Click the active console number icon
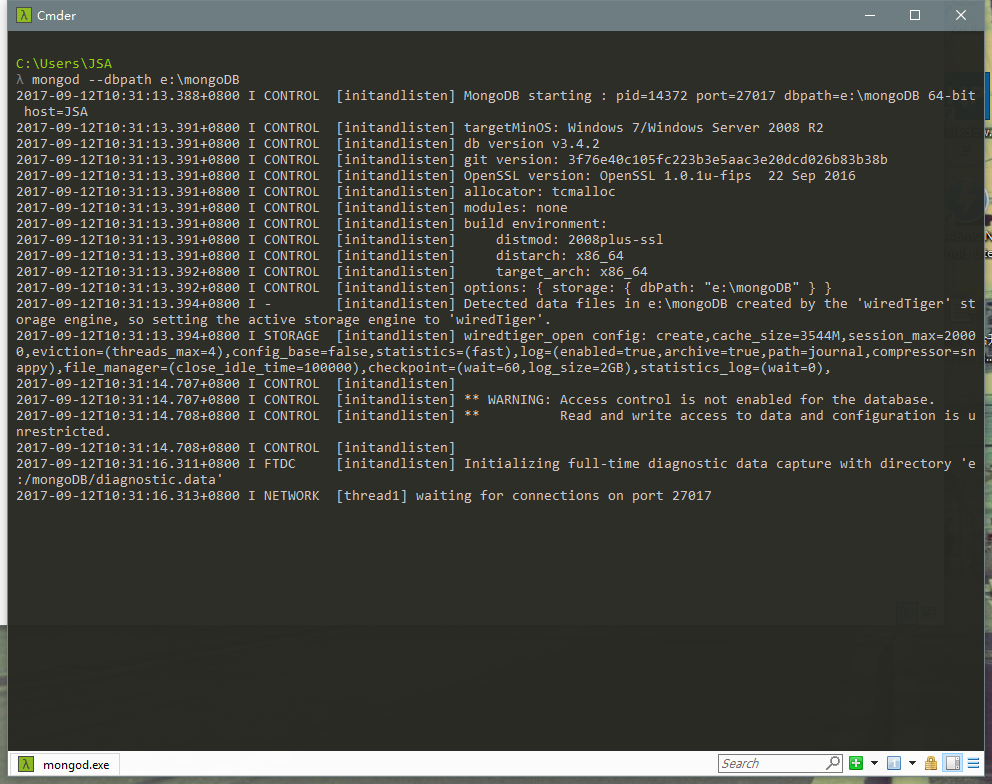 pyautogui.click(x=893, y=763)
